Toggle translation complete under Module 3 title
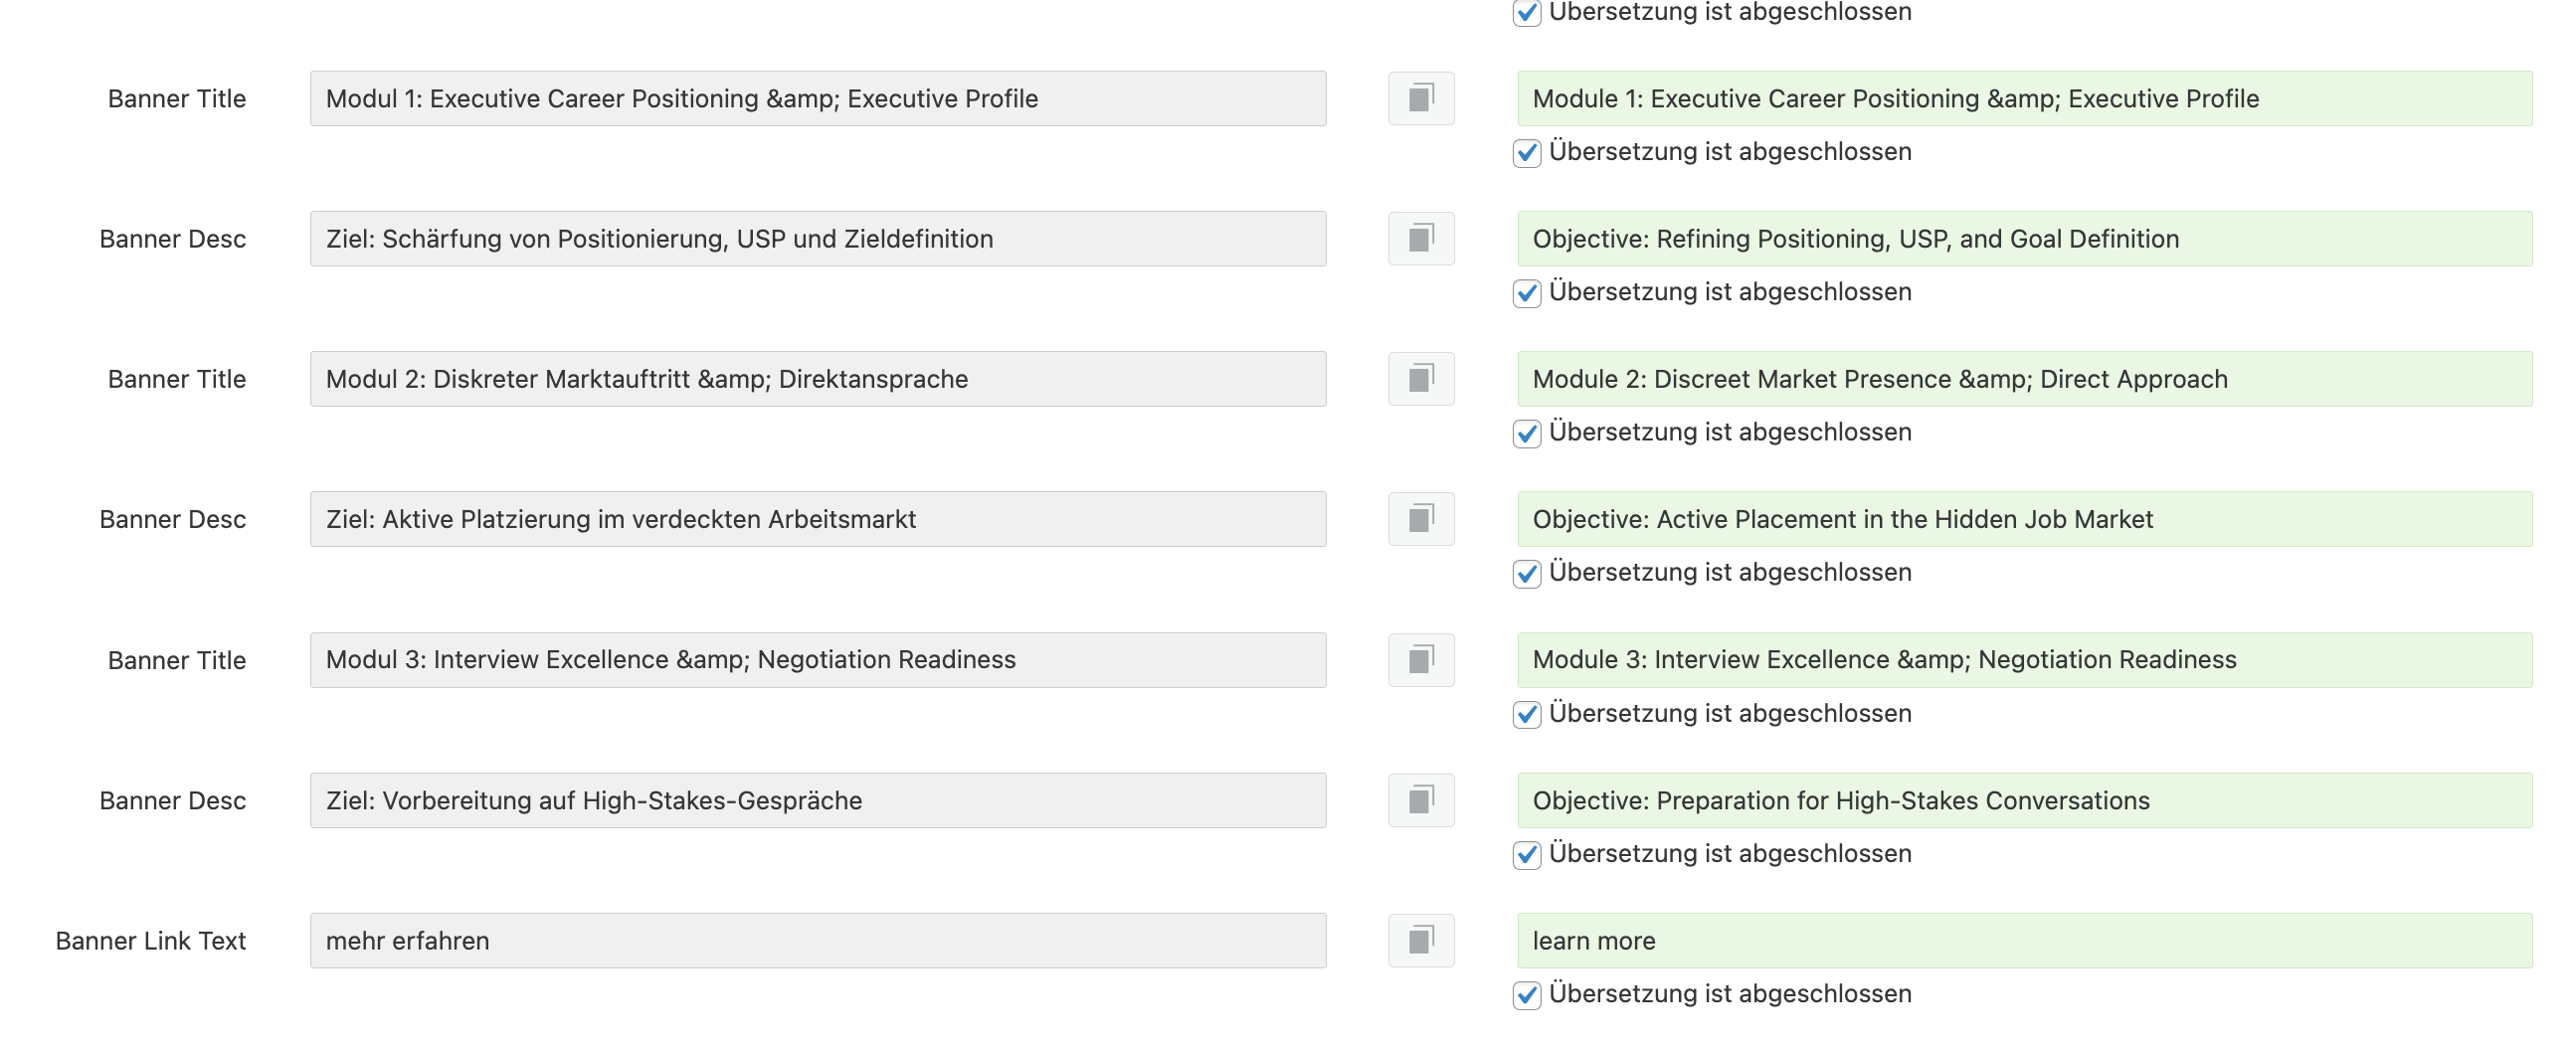Image resolution: width=2576 pixels, height=1046 pixels. (x=1526, y=714)
